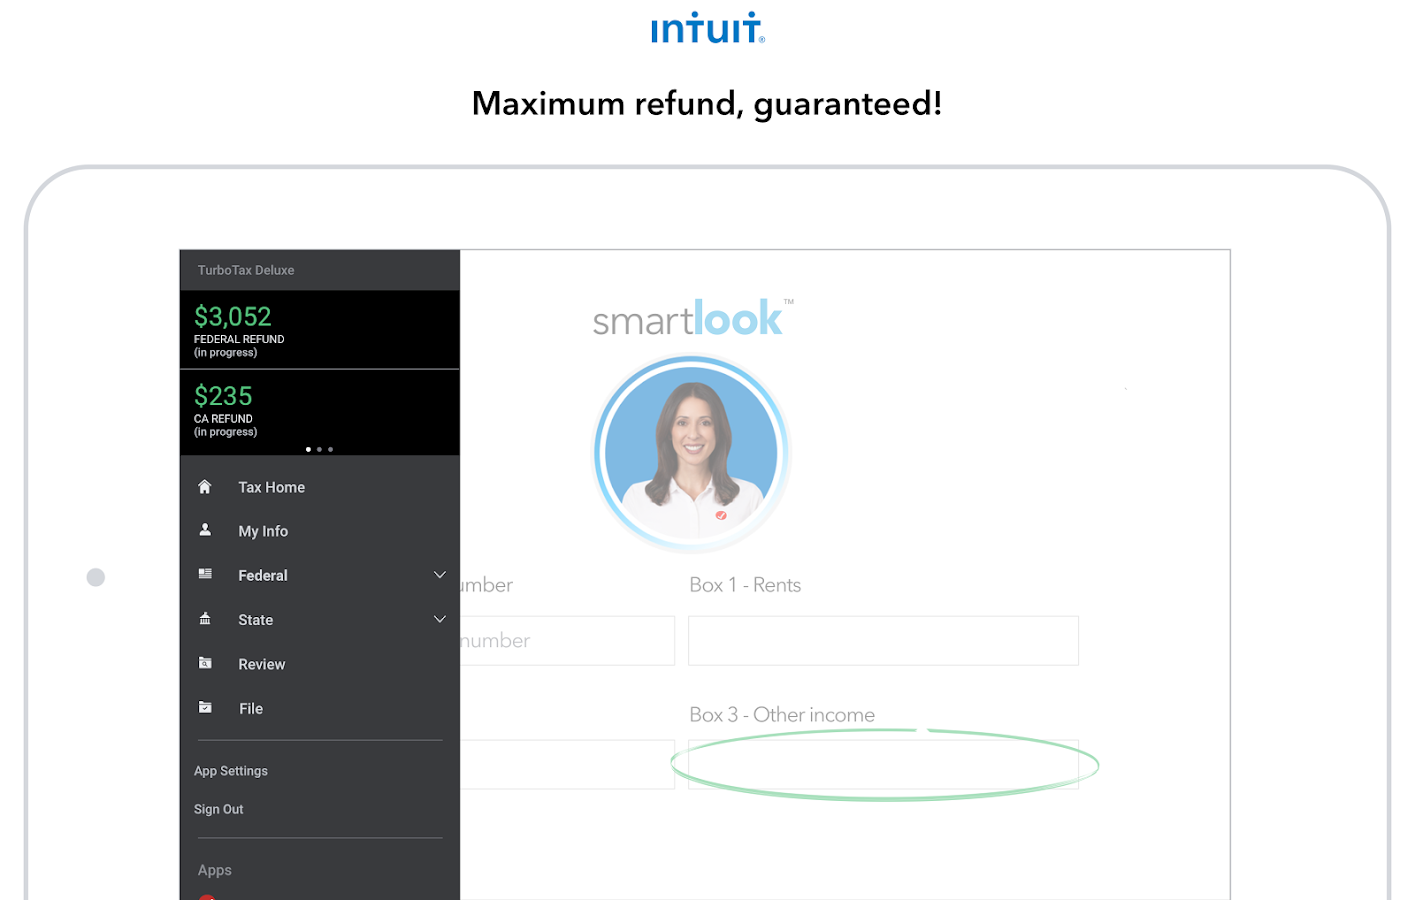Image resolution: width=1415 pixels, height=900 pixels.
Task: Focus the partially visible number input field
Action: click(x=567, y=640)
